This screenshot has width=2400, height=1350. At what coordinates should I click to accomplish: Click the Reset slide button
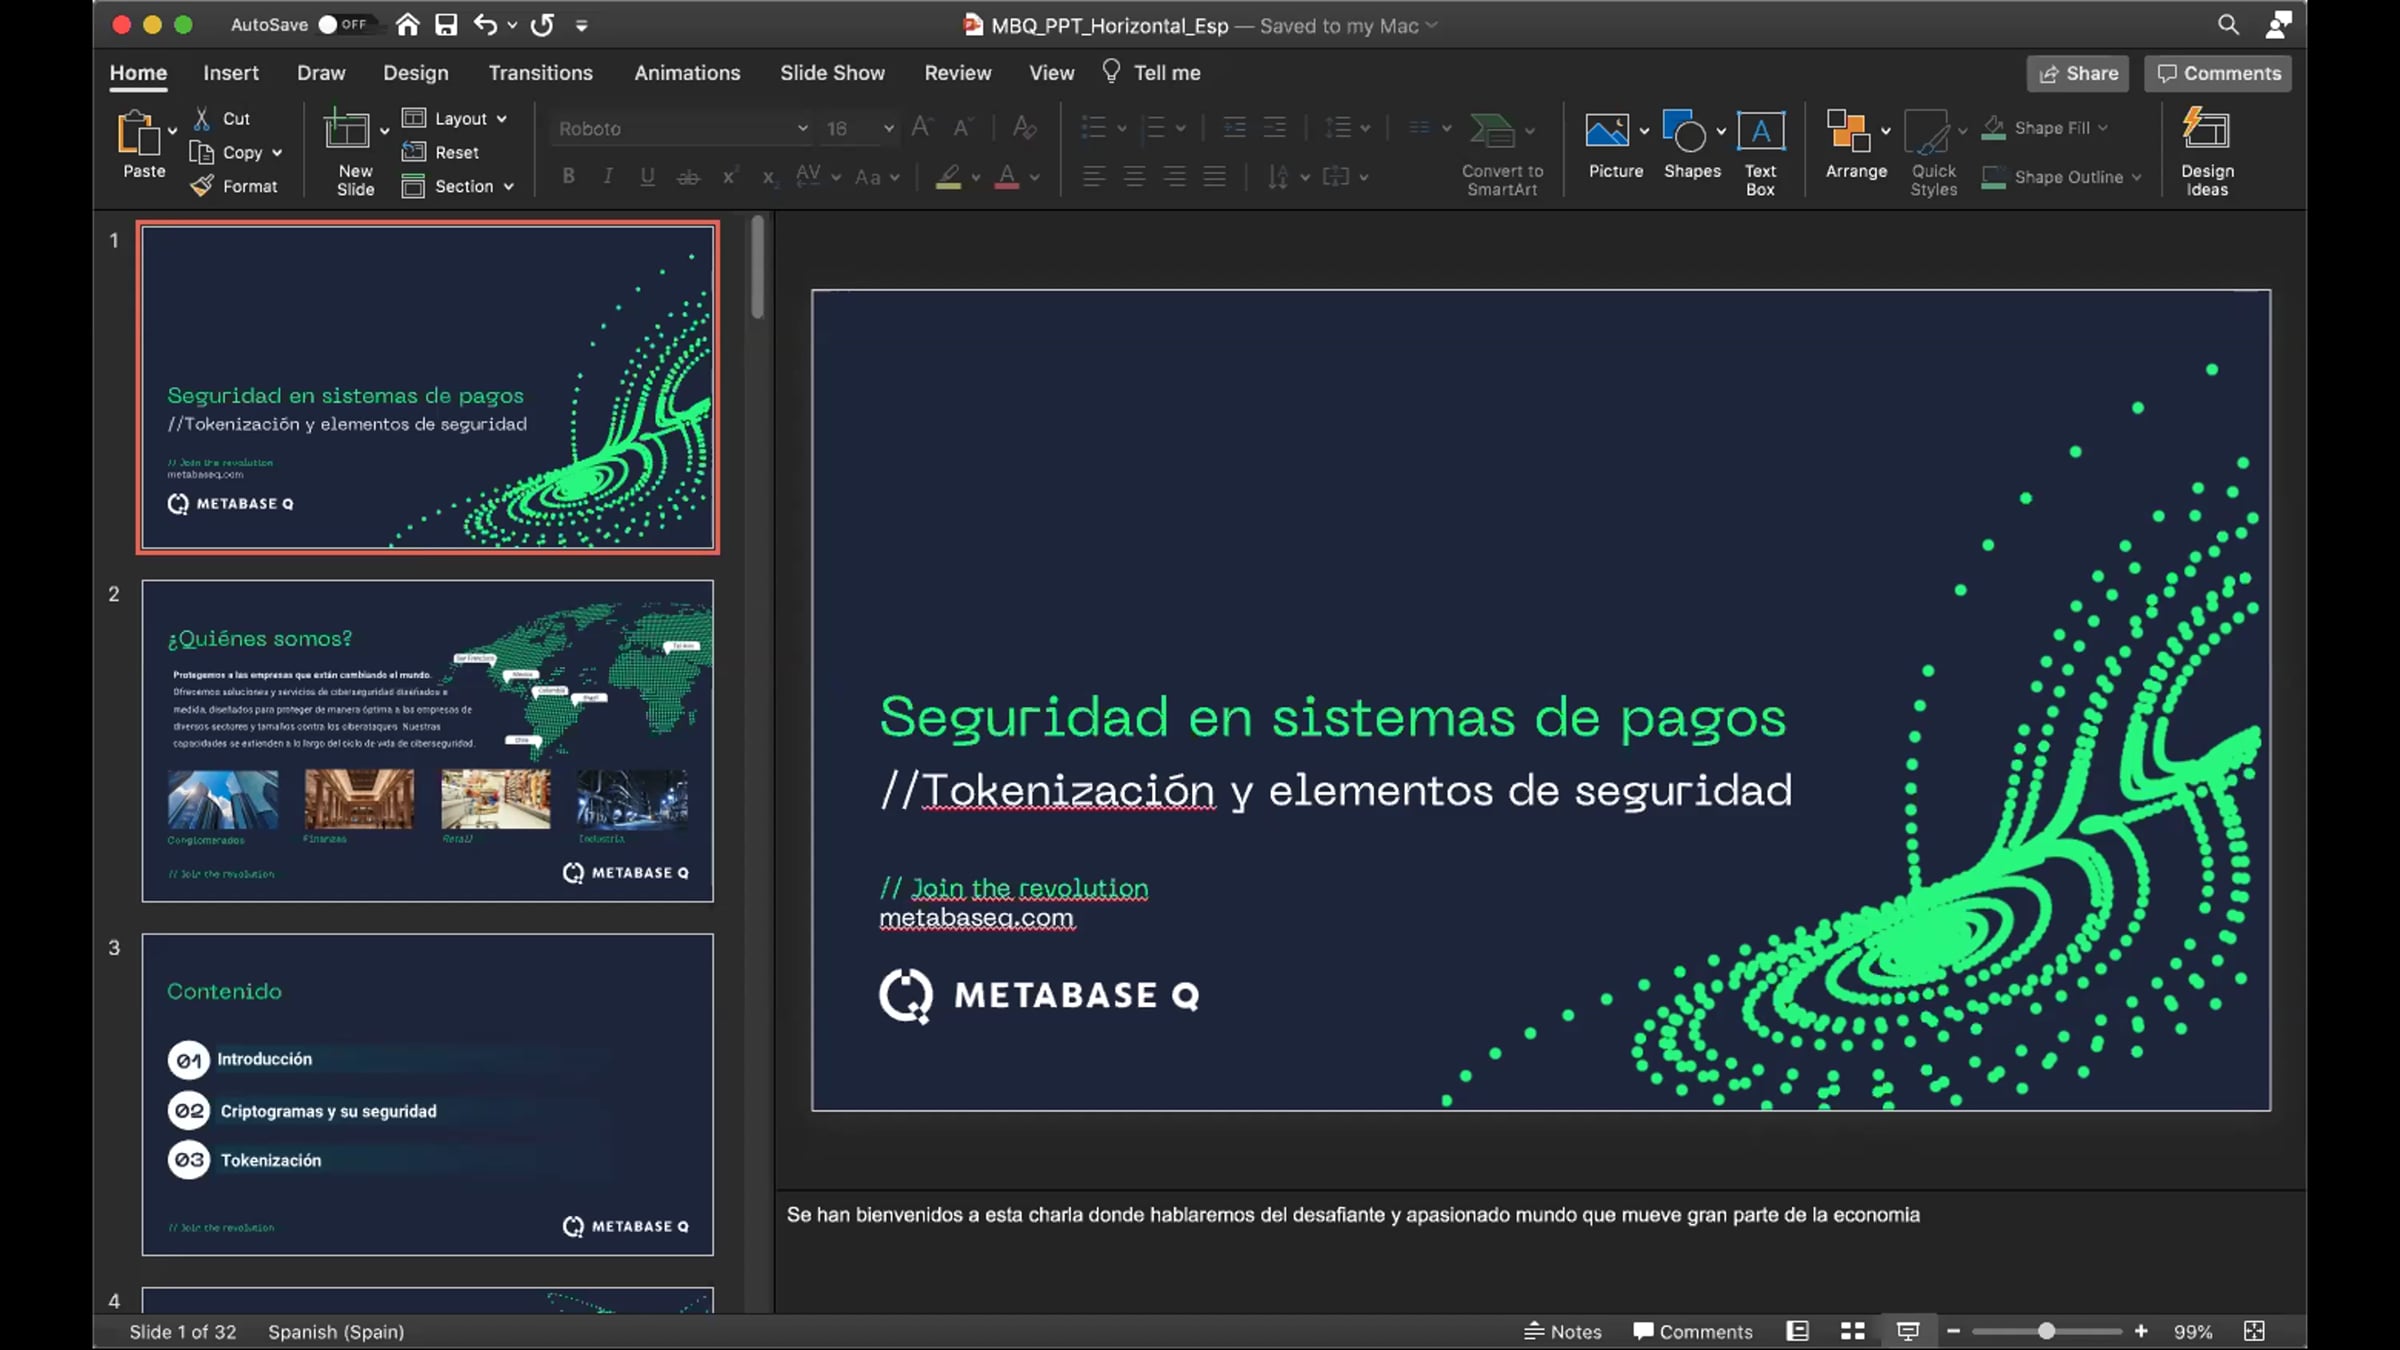[x=441, y=153]
